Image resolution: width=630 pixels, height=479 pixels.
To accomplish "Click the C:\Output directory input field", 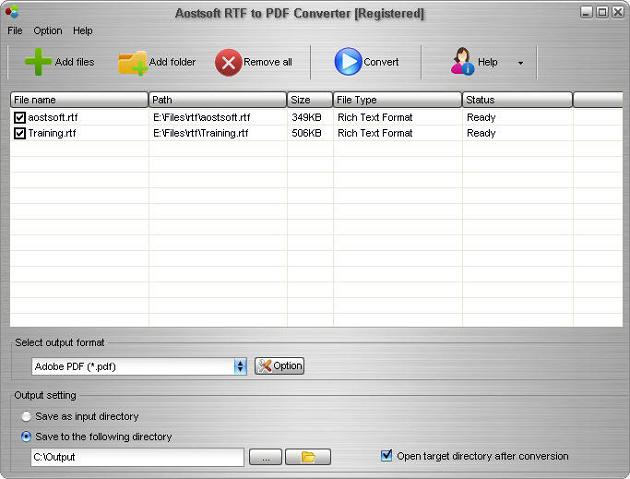I will [137, 457].
